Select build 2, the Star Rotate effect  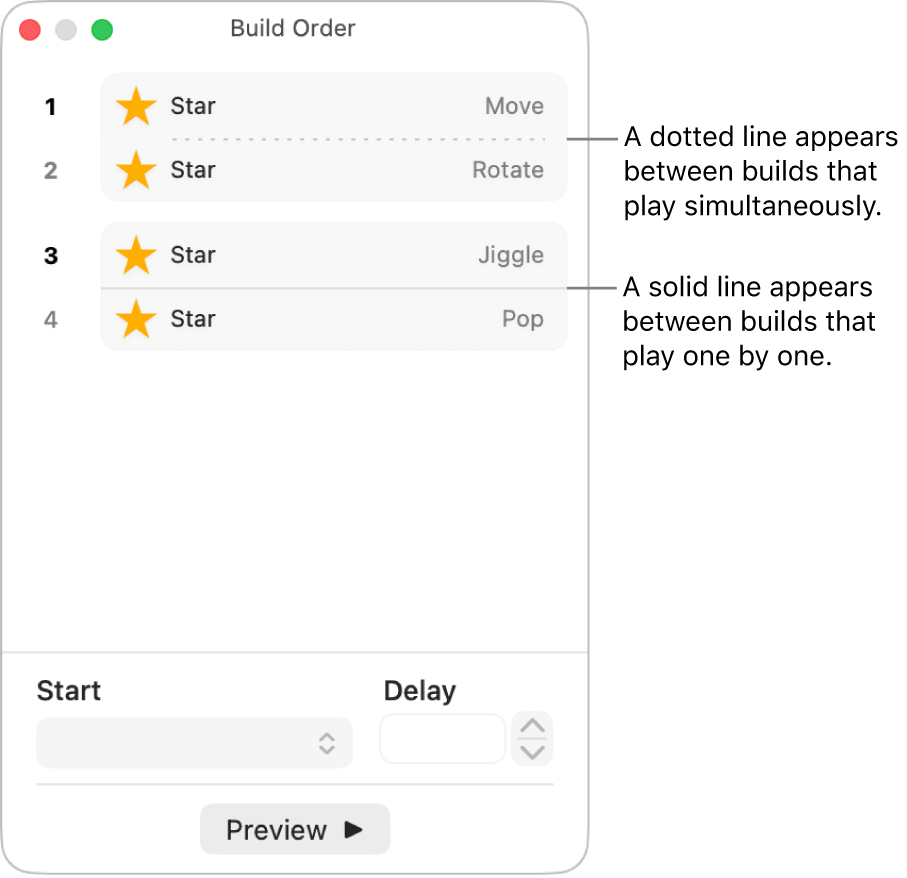[330, 170]
